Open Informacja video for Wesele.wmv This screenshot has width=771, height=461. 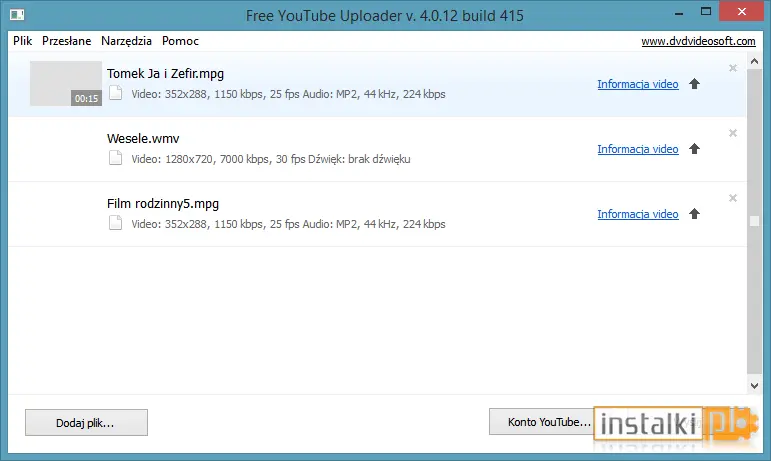638,149
